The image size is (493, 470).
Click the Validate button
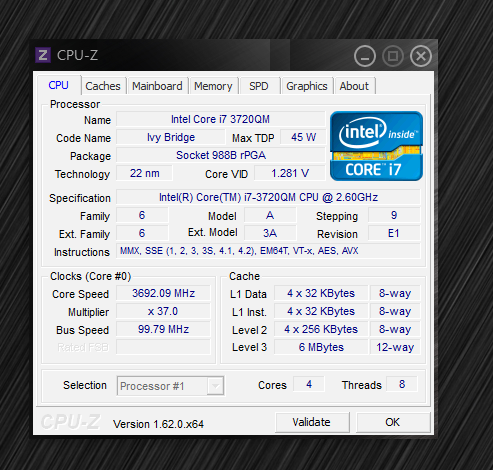312,422
